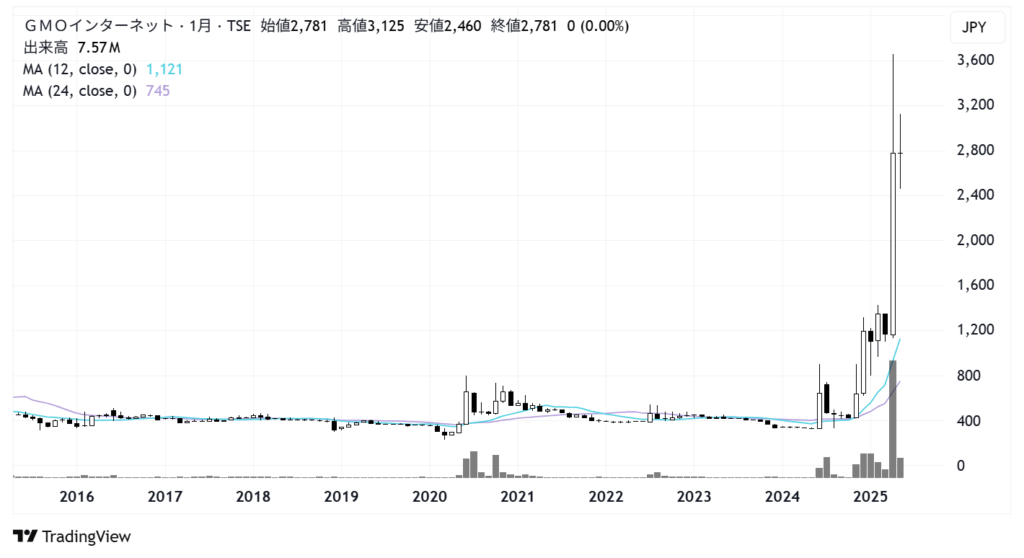This screenshot has height=558, width=1024.
Task: Click the 2020 time axis label
Action: (x=429, y=497)
